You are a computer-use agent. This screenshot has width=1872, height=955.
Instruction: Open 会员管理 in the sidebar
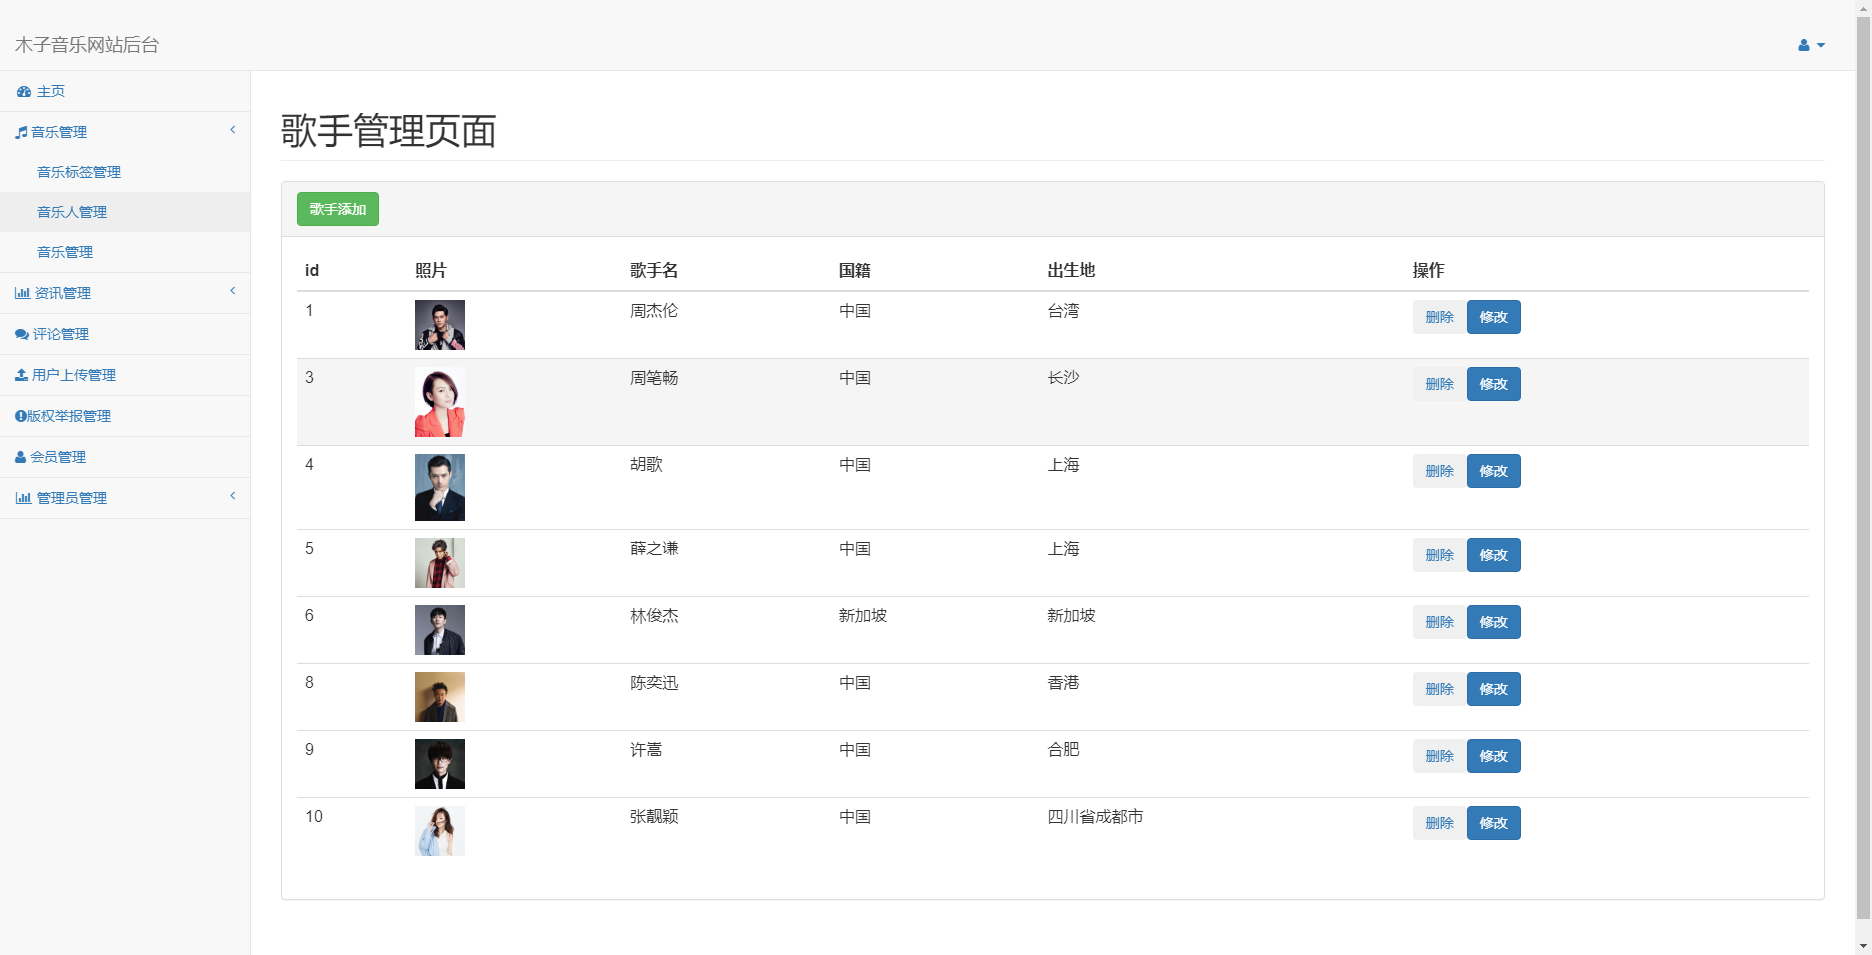[x=125, y=457]
